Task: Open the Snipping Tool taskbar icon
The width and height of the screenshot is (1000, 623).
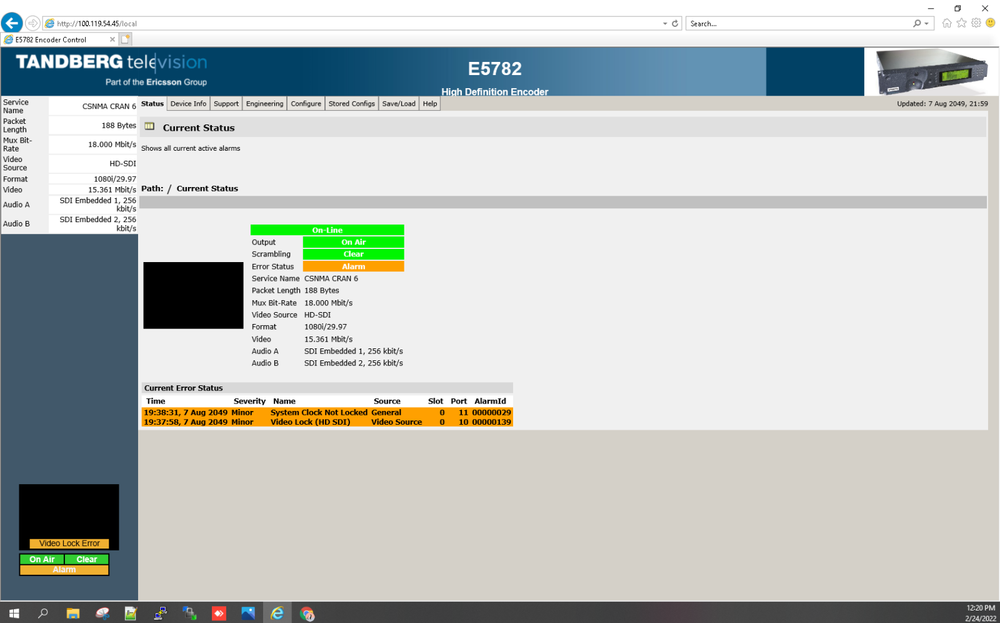Action: coord(102,613)
